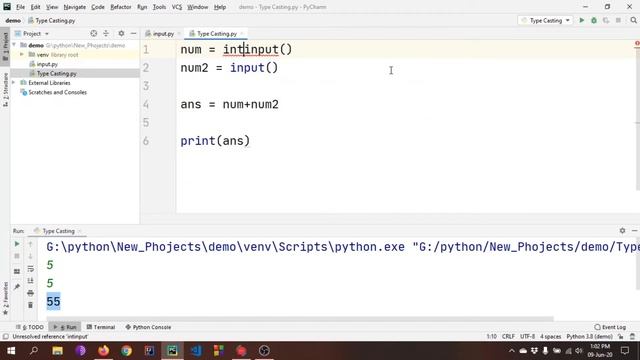Rerun program in Run panel

point(17,244)
